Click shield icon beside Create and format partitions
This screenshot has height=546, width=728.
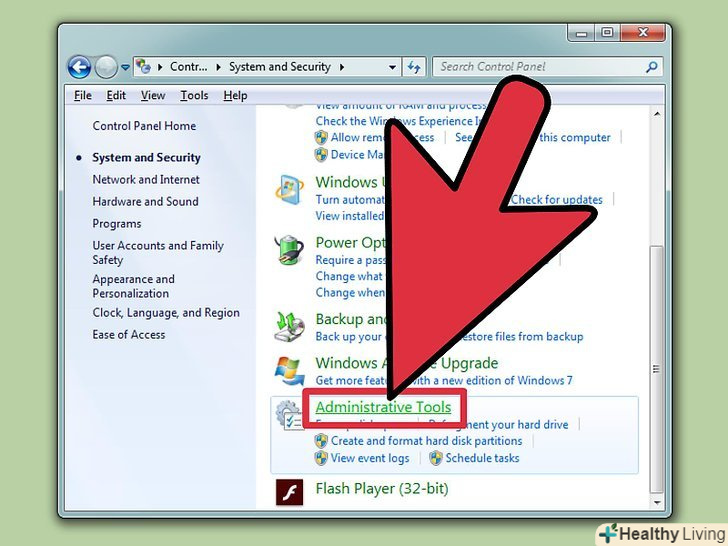[321, 441]
